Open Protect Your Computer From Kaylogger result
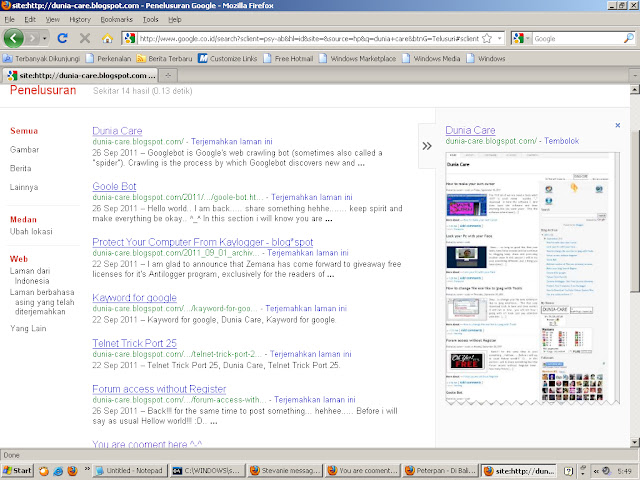Image resolution: width=640 pixels, height=480 pixels. point(202,242)
